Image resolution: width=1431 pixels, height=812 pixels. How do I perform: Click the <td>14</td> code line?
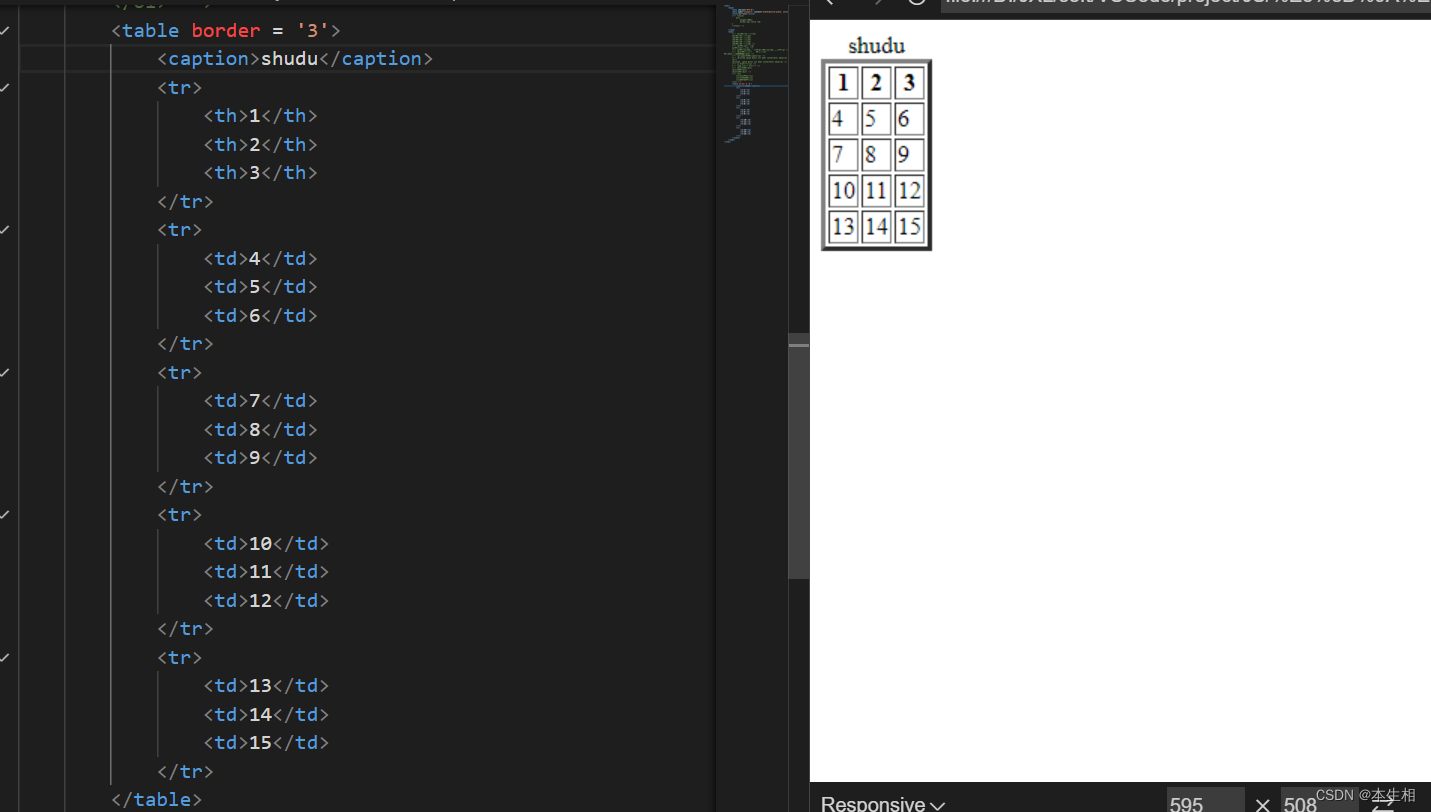pyautogui.click(x=267, y=715)
